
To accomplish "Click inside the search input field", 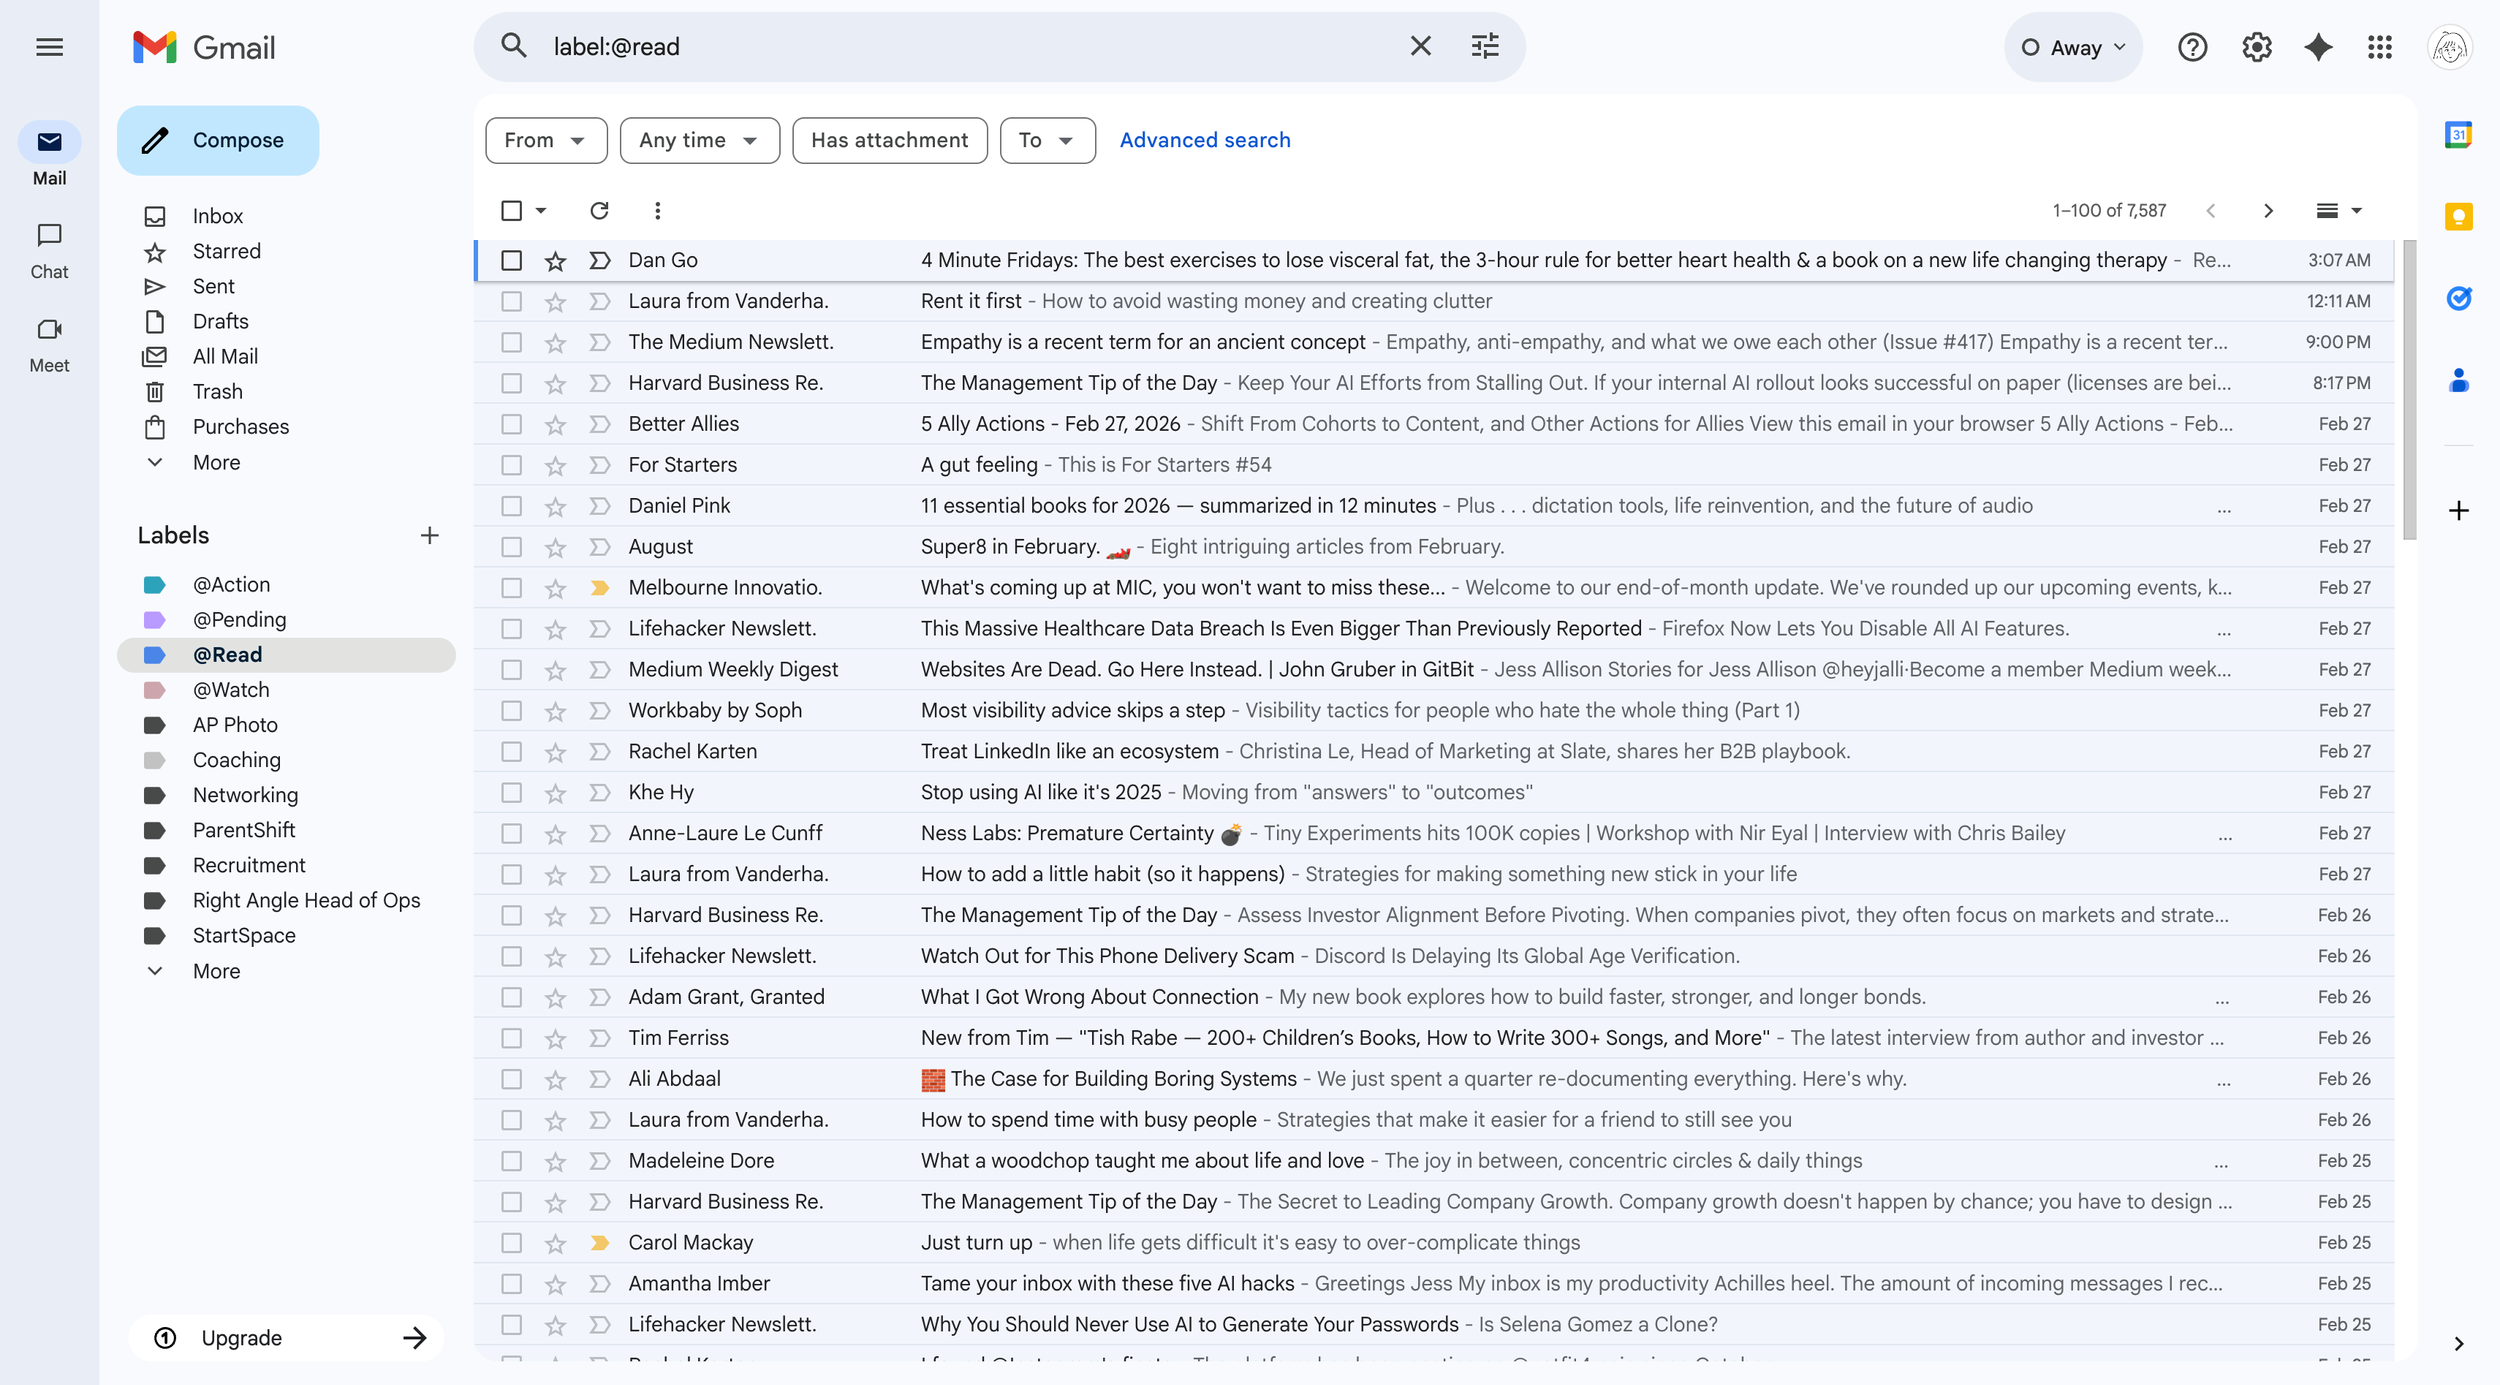I will coord(900,46).
